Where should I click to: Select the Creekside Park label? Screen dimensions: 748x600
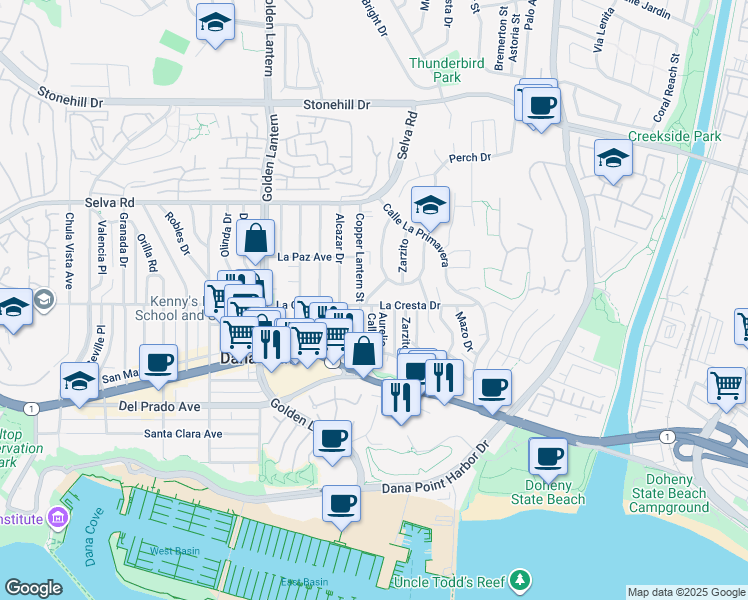(x=675, y=136)
